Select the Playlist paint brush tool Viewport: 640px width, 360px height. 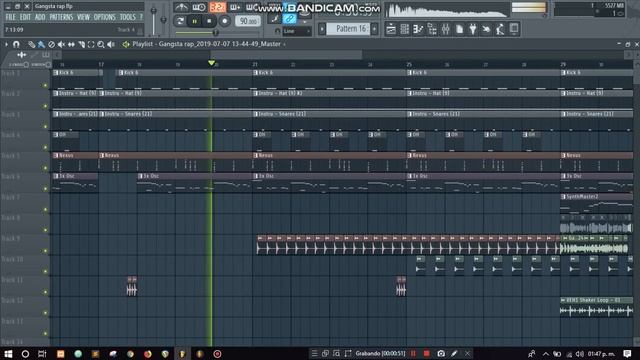click(41, 44)
